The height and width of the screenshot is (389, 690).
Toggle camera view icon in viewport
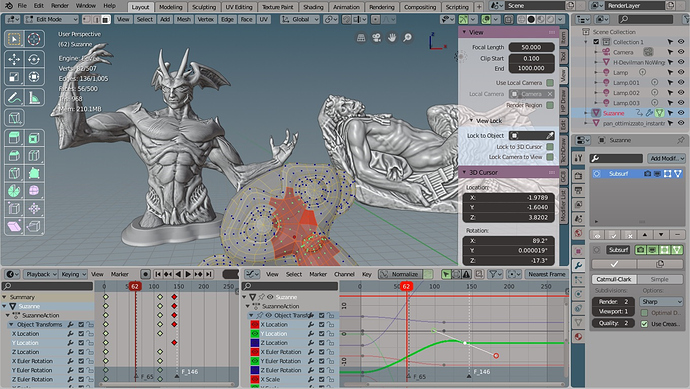376,38
